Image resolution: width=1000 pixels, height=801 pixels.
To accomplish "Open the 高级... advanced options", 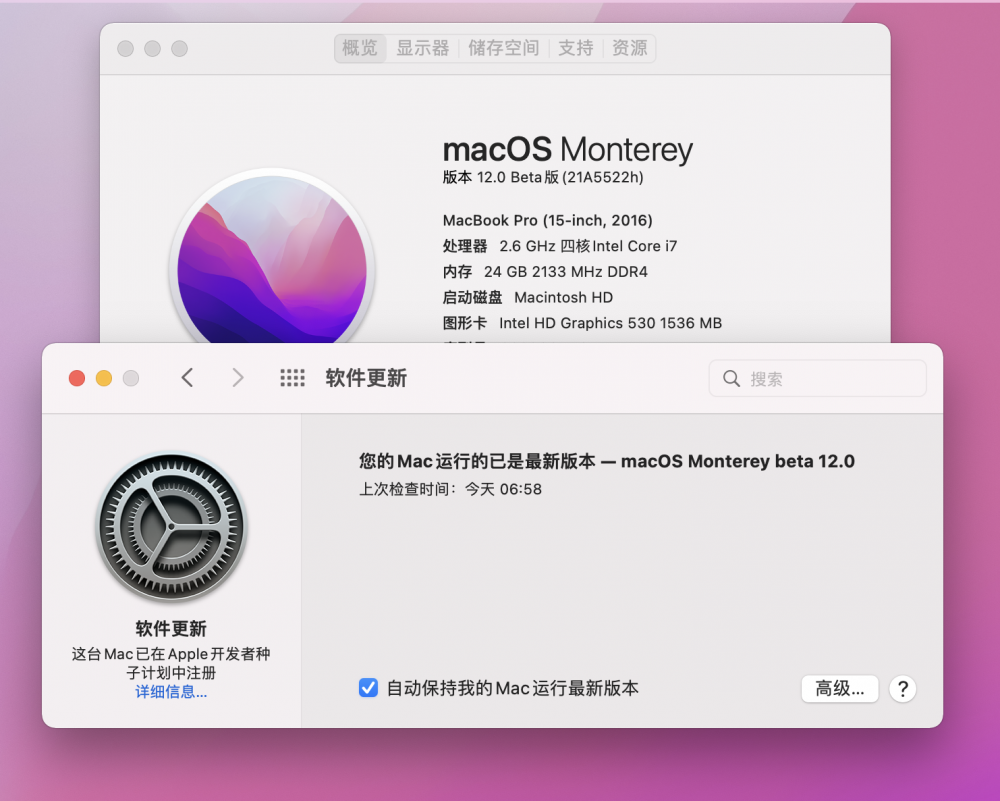I will (839, 689).
